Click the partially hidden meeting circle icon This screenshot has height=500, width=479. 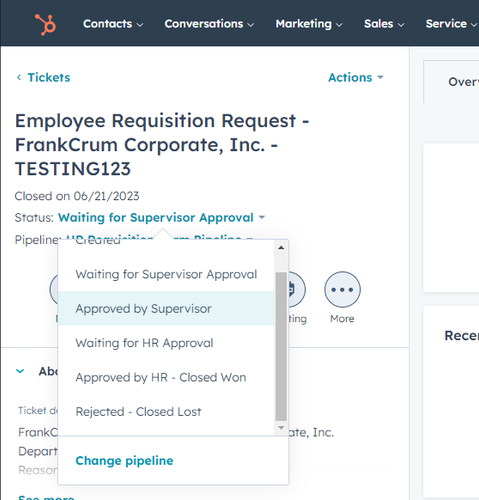click(x=296, y=289)
